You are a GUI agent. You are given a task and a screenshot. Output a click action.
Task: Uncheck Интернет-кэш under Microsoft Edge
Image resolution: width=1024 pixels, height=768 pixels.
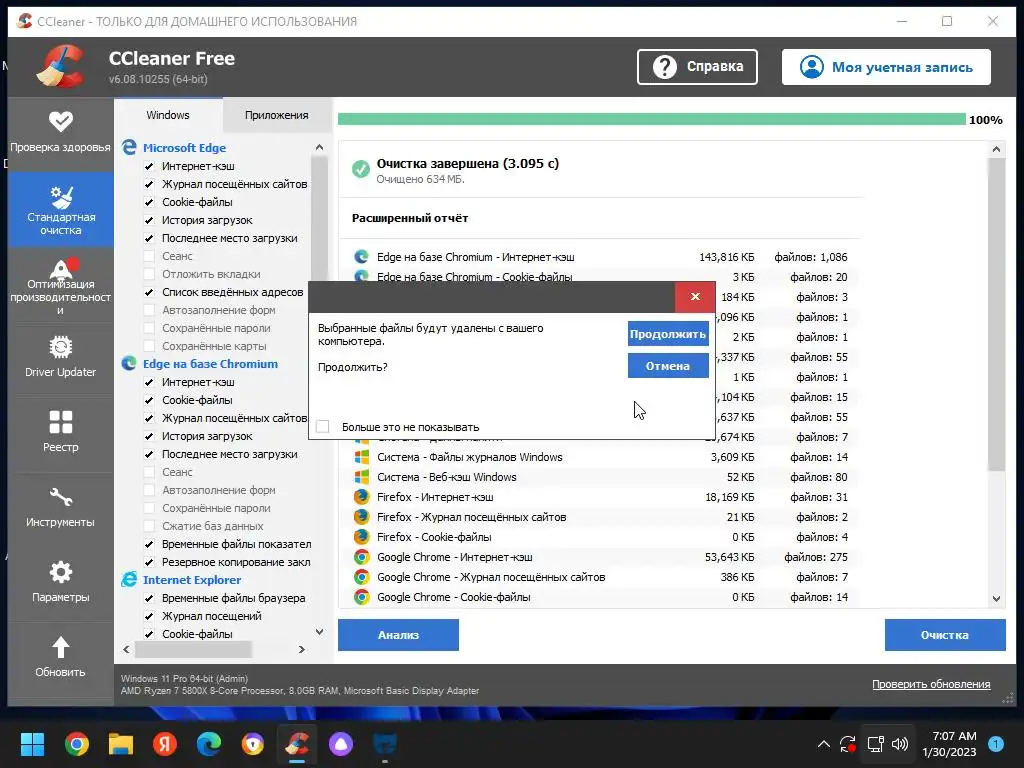(x=149, y=166)
